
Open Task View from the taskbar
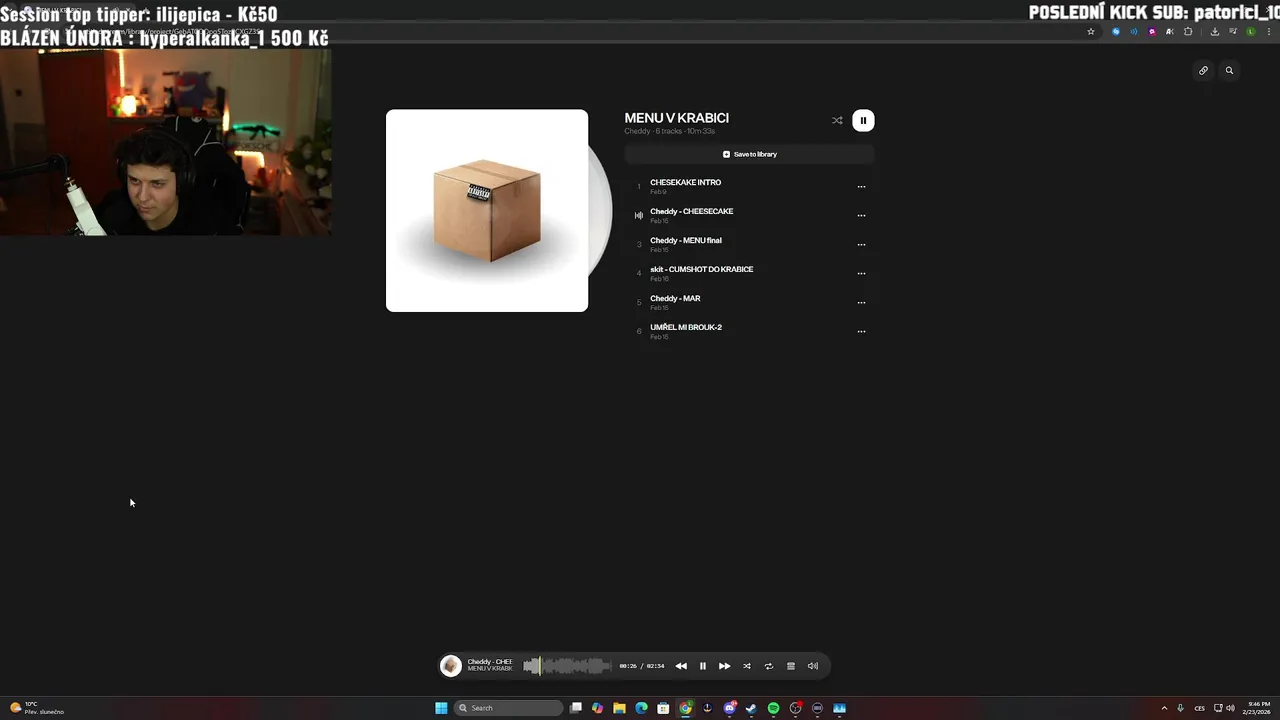576,708
